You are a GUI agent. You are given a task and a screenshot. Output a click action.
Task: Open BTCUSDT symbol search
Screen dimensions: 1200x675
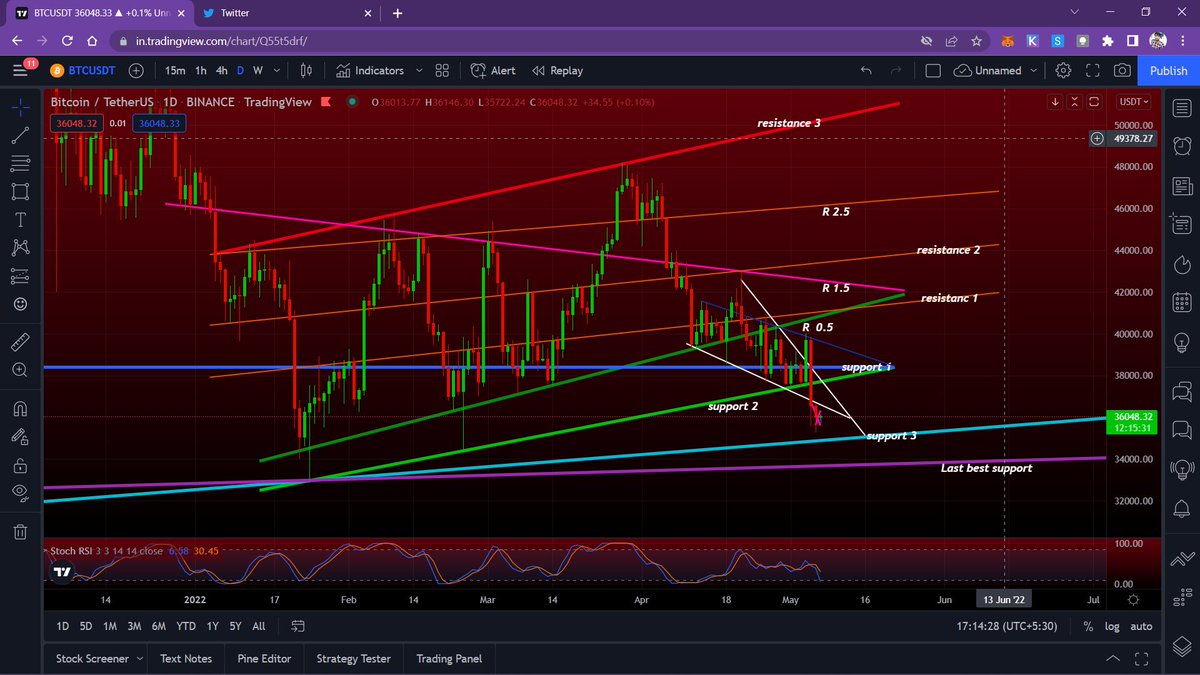pos(83,70)
